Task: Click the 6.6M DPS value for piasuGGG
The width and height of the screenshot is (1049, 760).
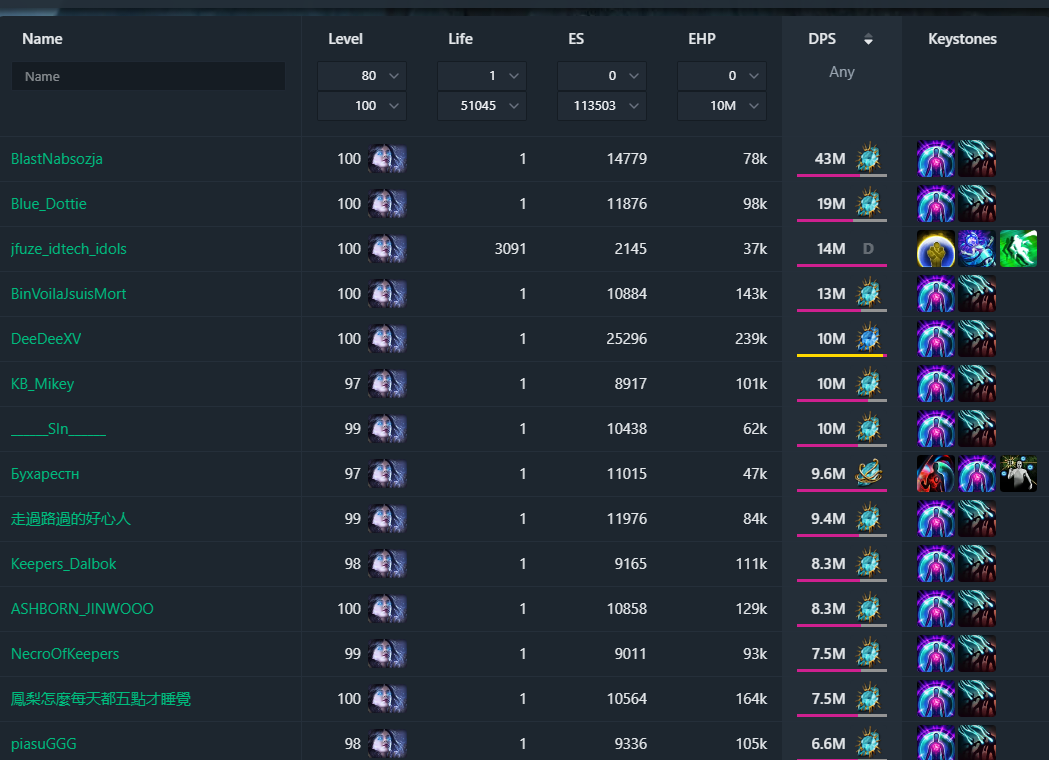Action: 828,743
